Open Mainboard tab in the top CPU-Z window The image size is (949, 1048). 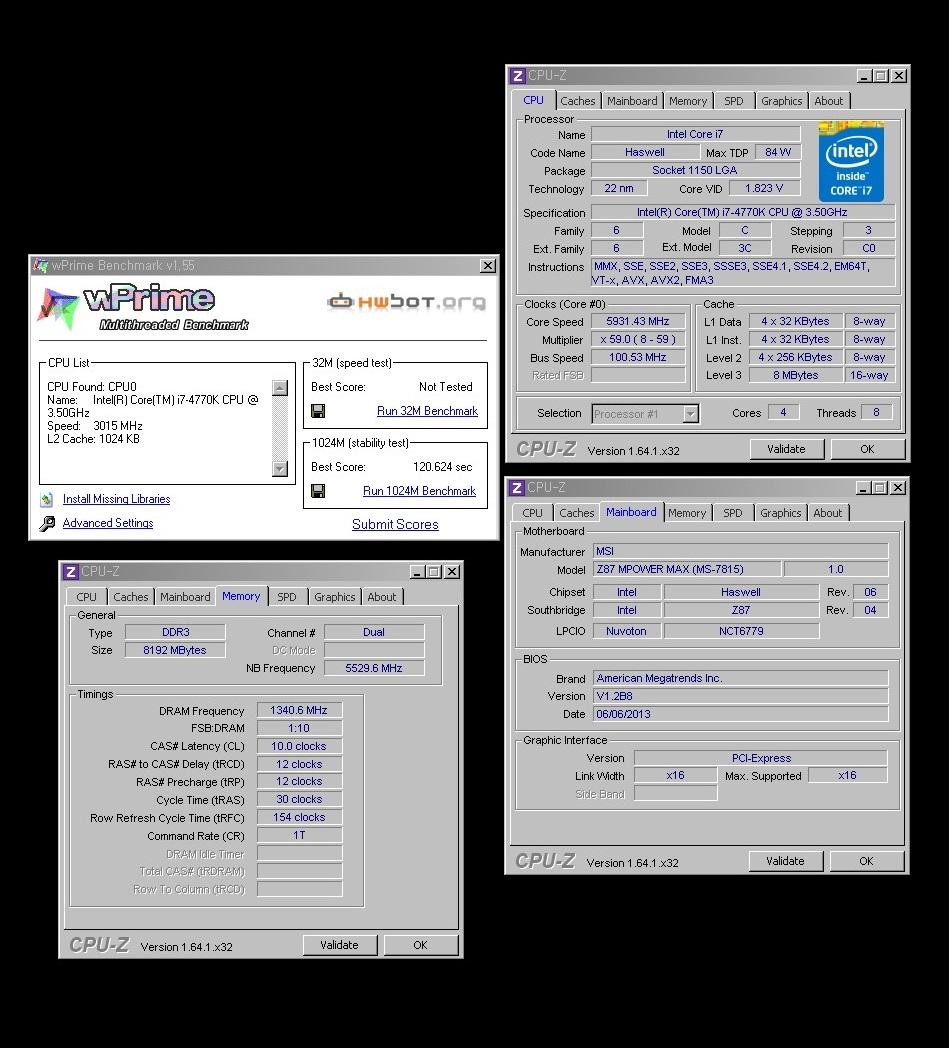tap(632, 101)
